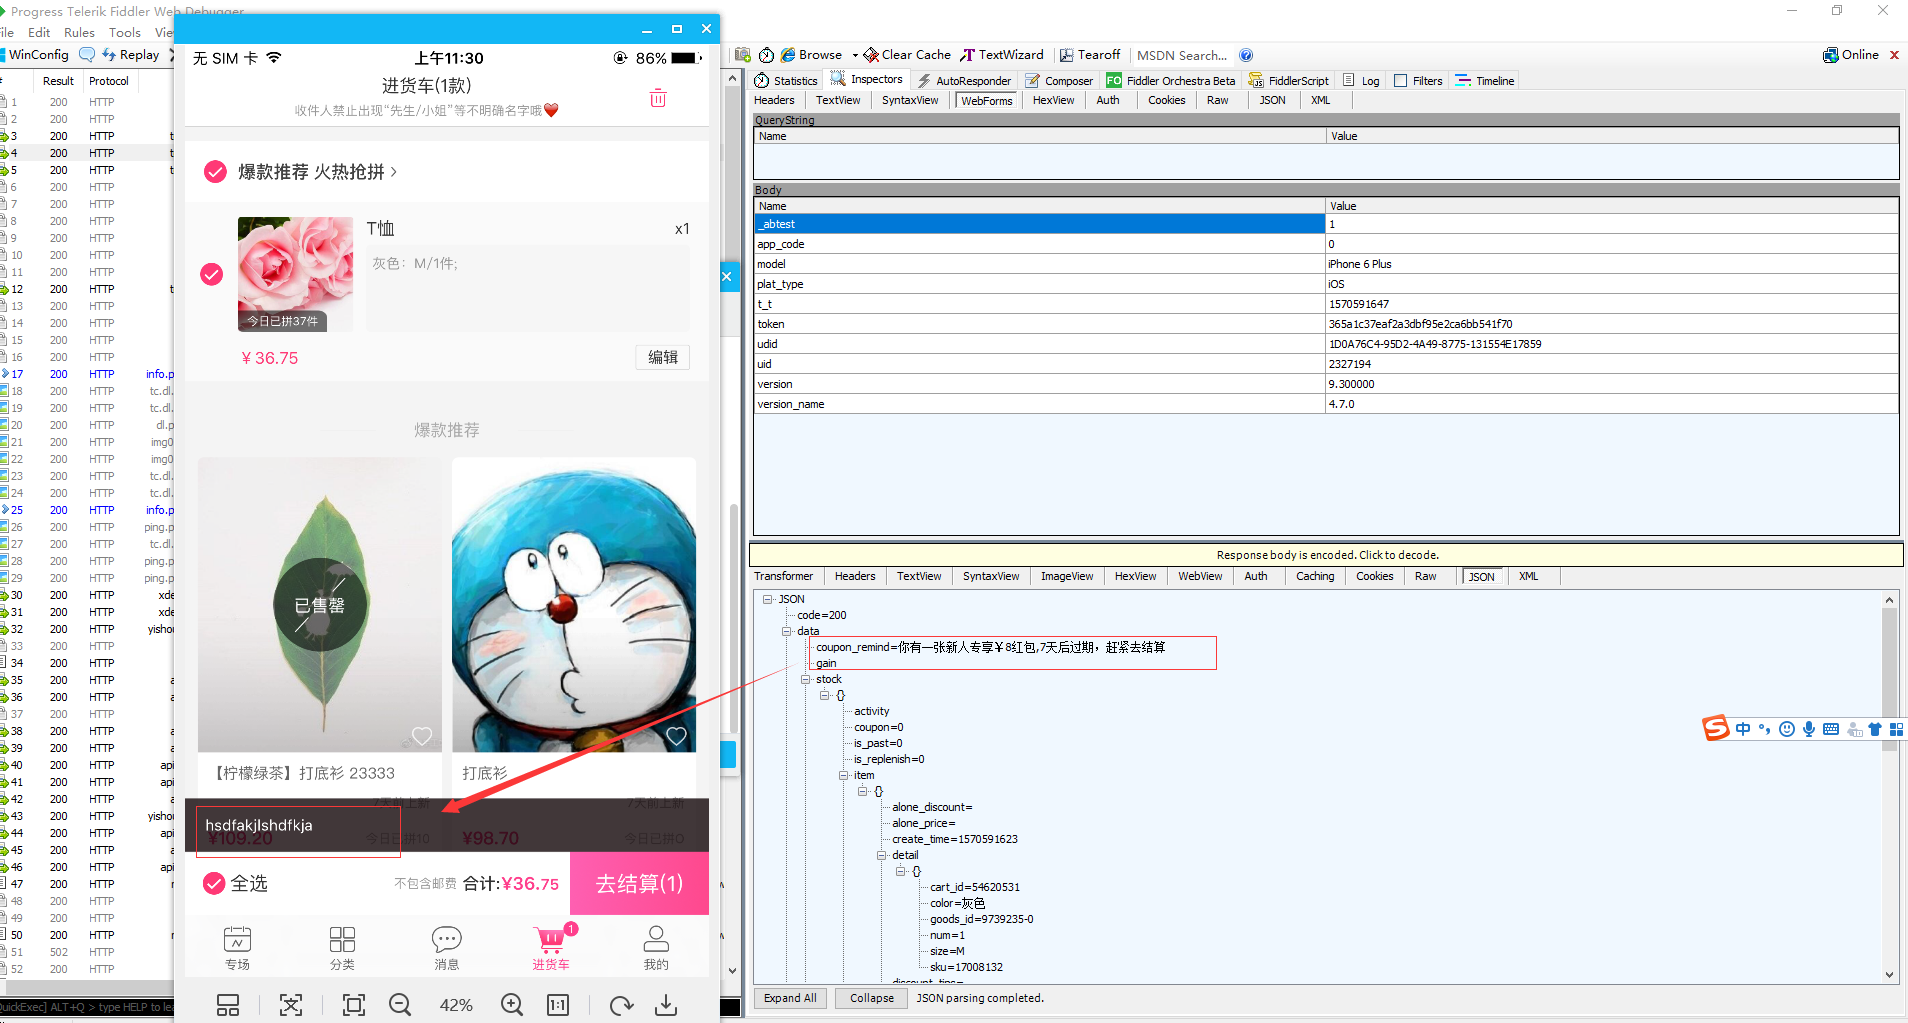Collapse the stock node in JSON tree

coord(806,679)
